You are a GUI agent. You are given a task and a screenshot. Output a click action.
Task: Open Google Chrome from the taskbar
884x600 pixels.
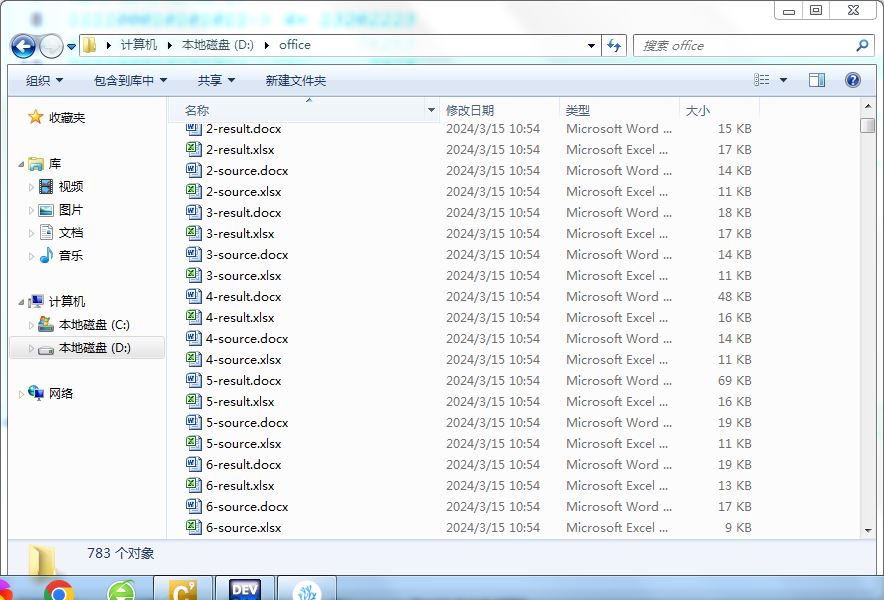click(59, 591)
